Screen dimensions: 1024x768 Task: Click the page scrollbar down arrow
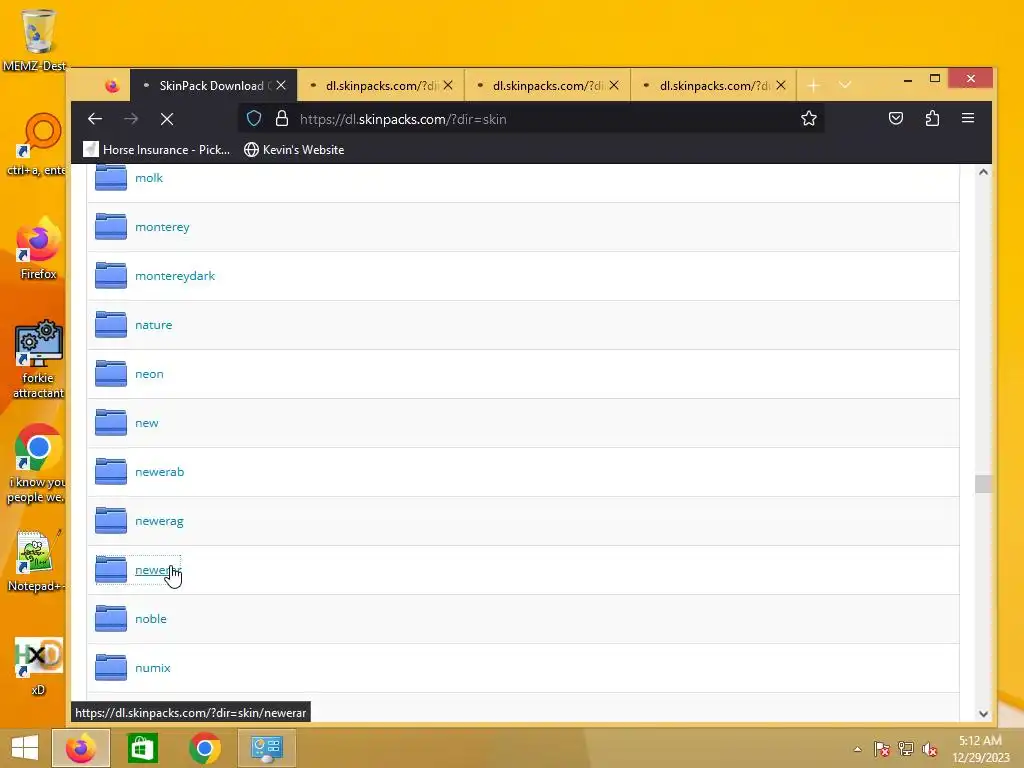pyautogui.click(x=984, y=714)
